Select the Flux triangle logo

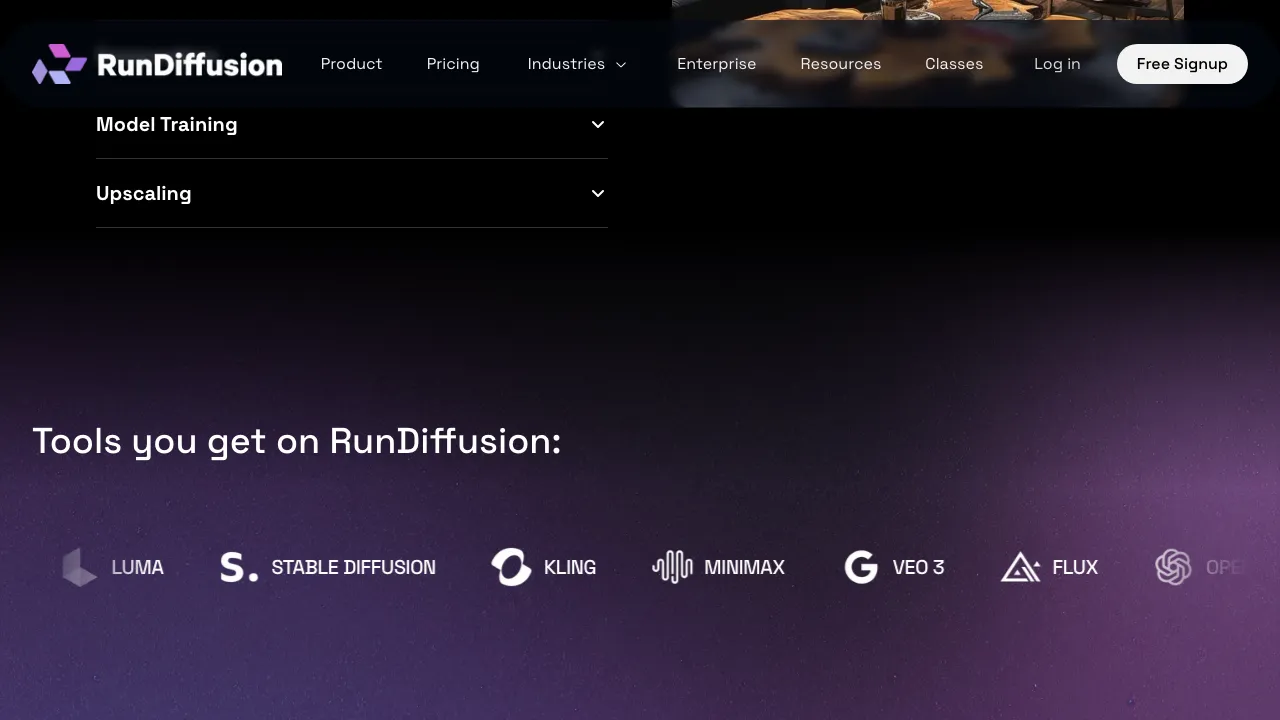pos(1021,567)
